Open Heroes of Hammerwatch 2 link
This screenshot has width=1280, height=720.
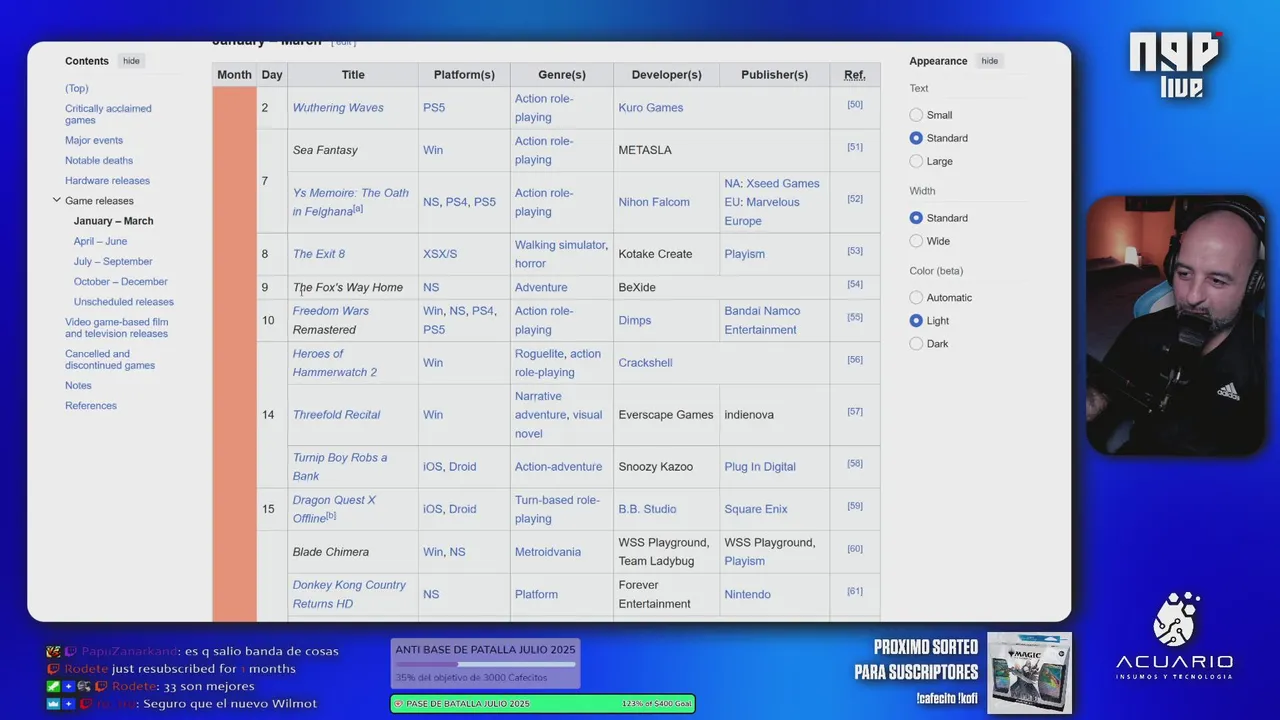[x=335, y=363]
